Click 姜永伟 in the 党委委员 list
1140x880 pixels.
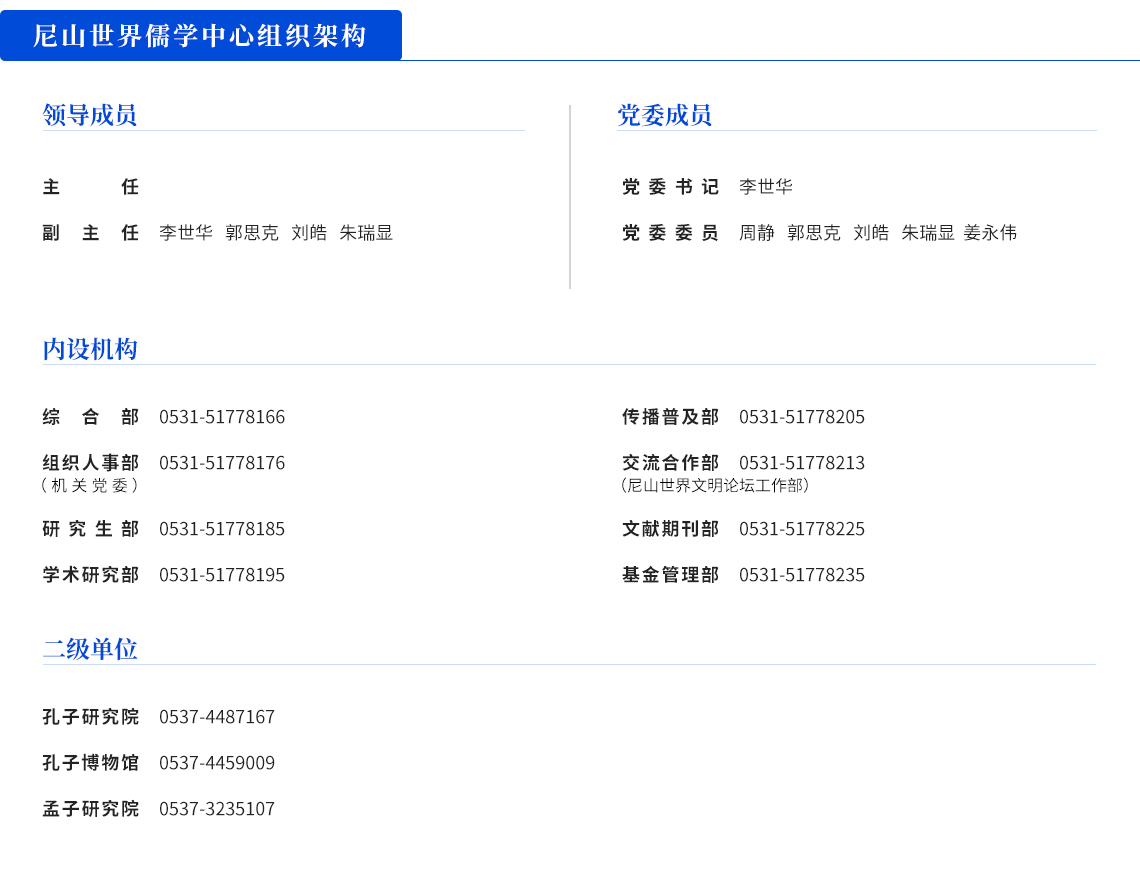coord(990,233)
